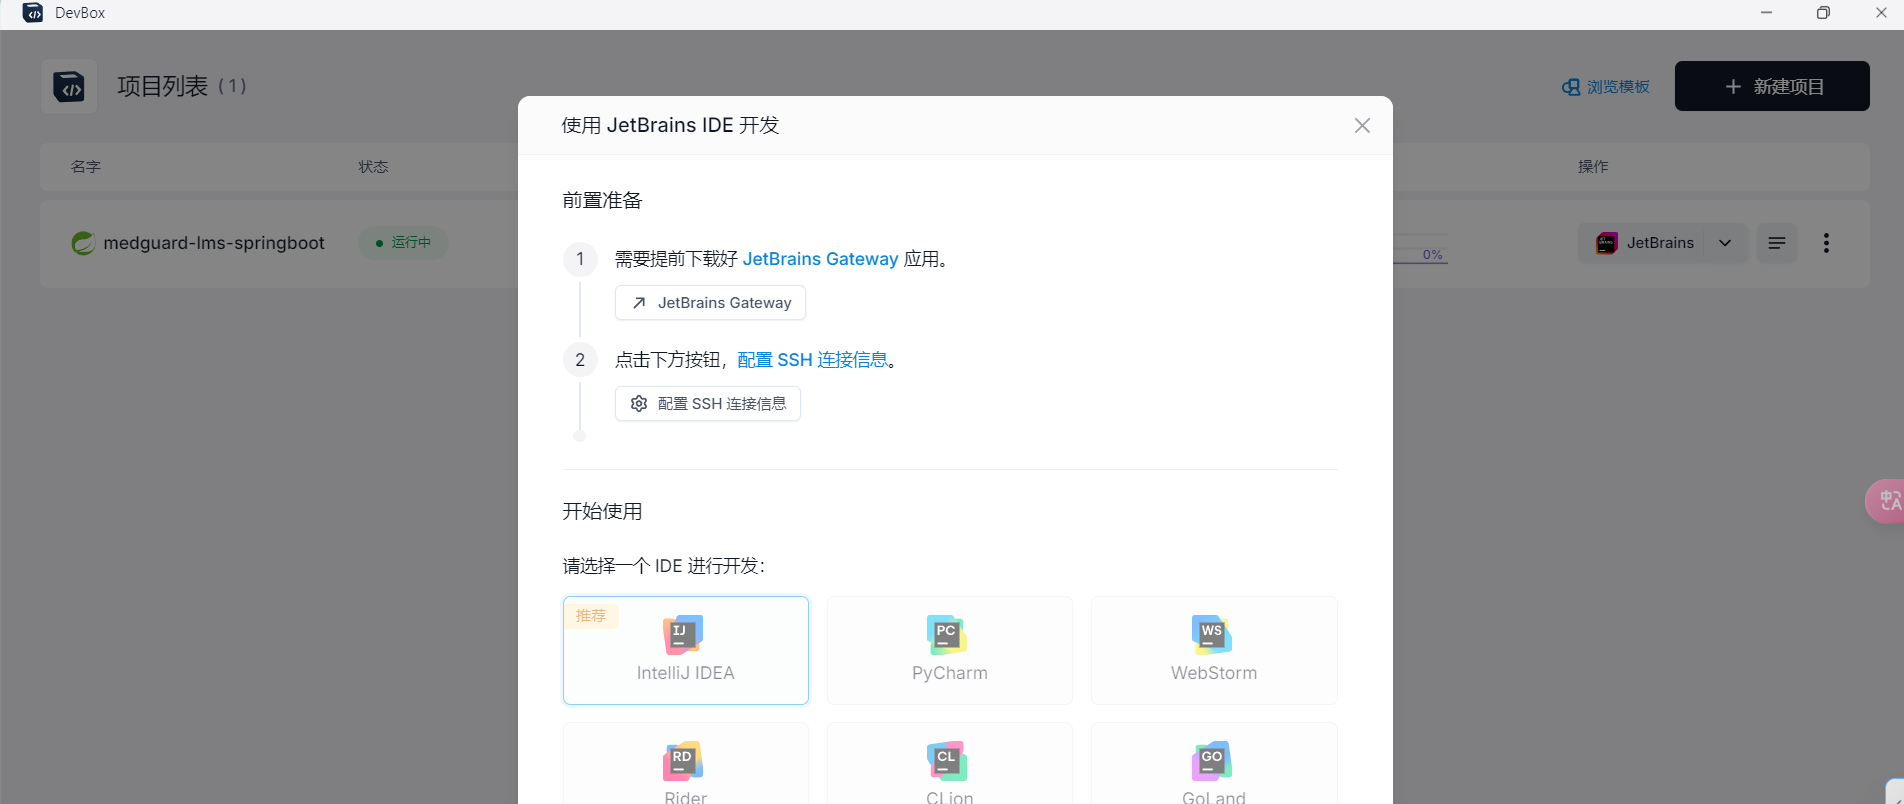Close the JetBrains IDE dialog

point(1362,126)
